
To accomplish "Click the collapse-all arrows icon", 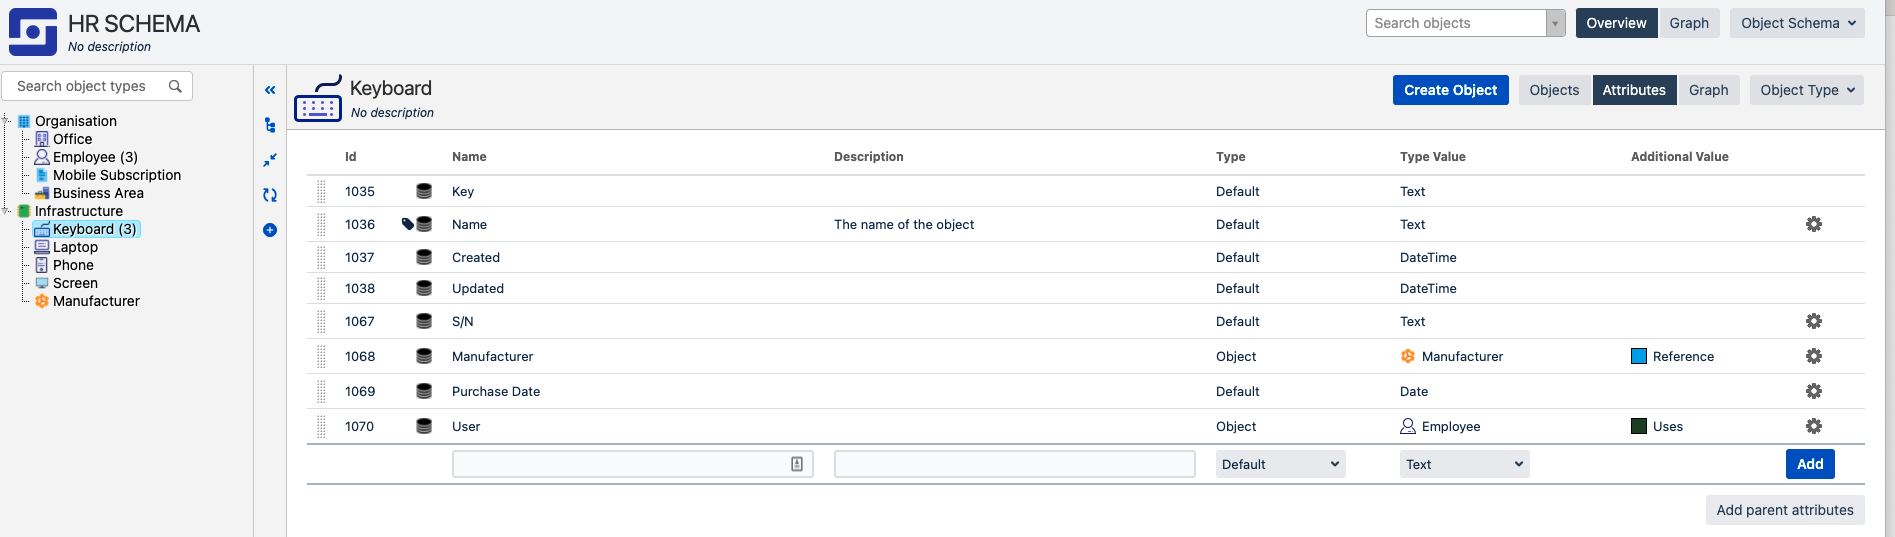I will pyautogui.click(x=270, y=160).
